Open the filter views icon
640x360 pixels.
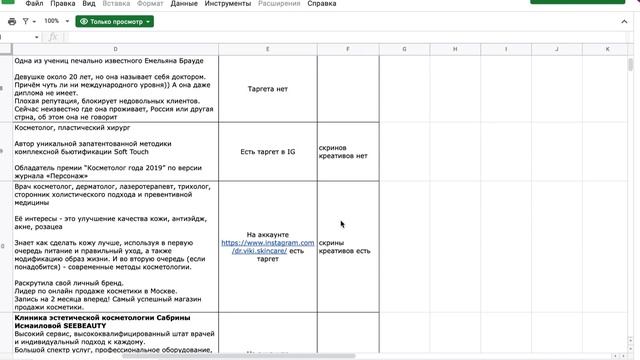click(26, 21)
